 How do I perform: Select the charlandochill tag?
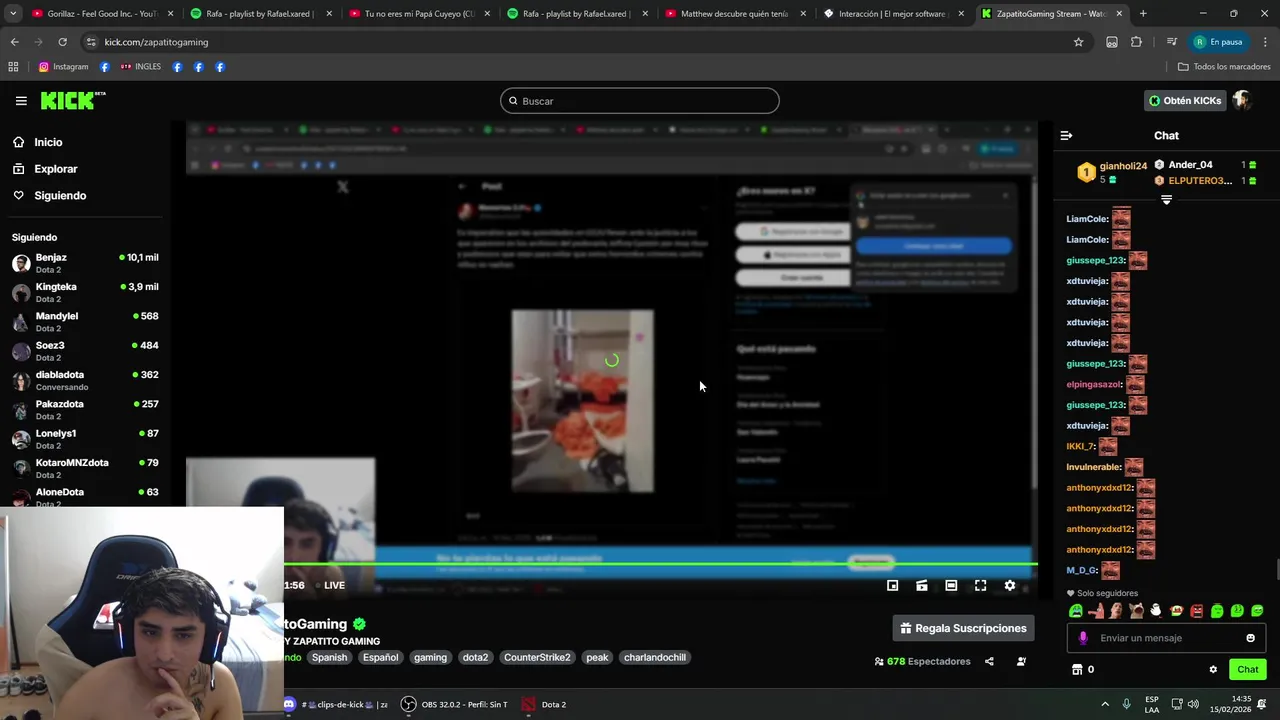point(655,657)
